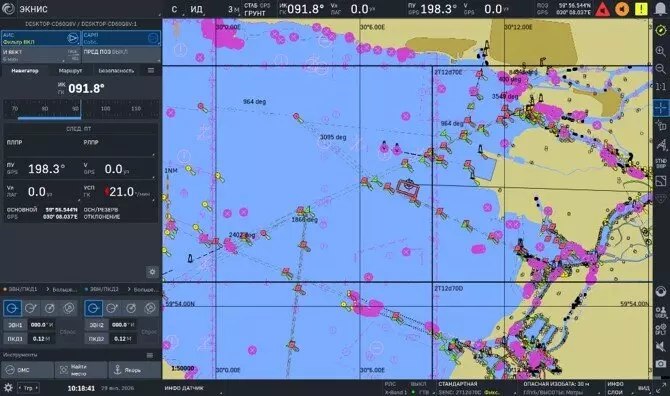Open the 3 M range scale dropdown
The image size is (670, 396).
233,9
